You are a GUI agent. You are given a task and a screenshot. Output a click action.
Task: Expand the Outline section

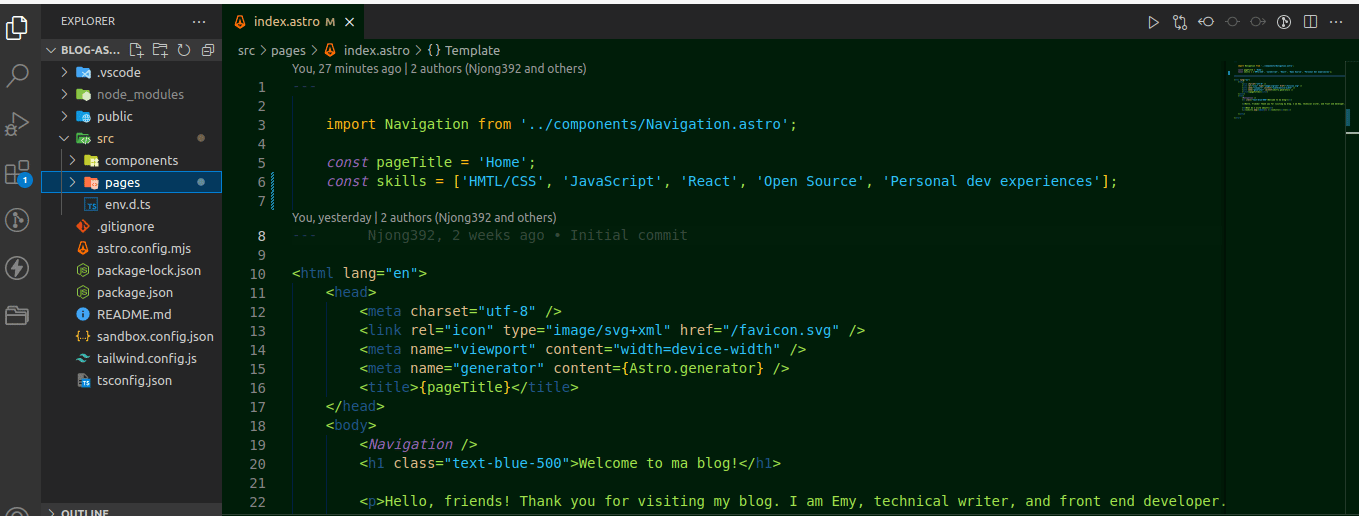click(85, 512)
